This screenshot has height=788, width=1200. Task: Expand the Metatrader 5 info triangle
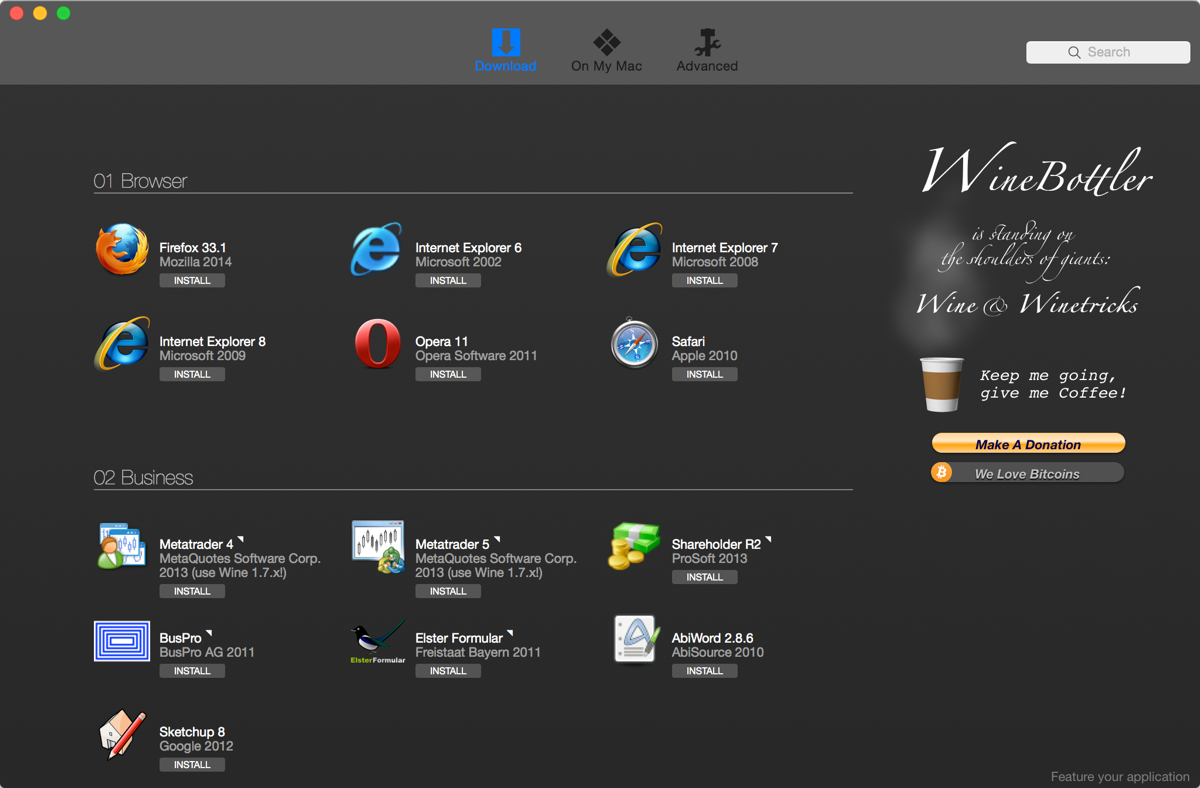497,540
